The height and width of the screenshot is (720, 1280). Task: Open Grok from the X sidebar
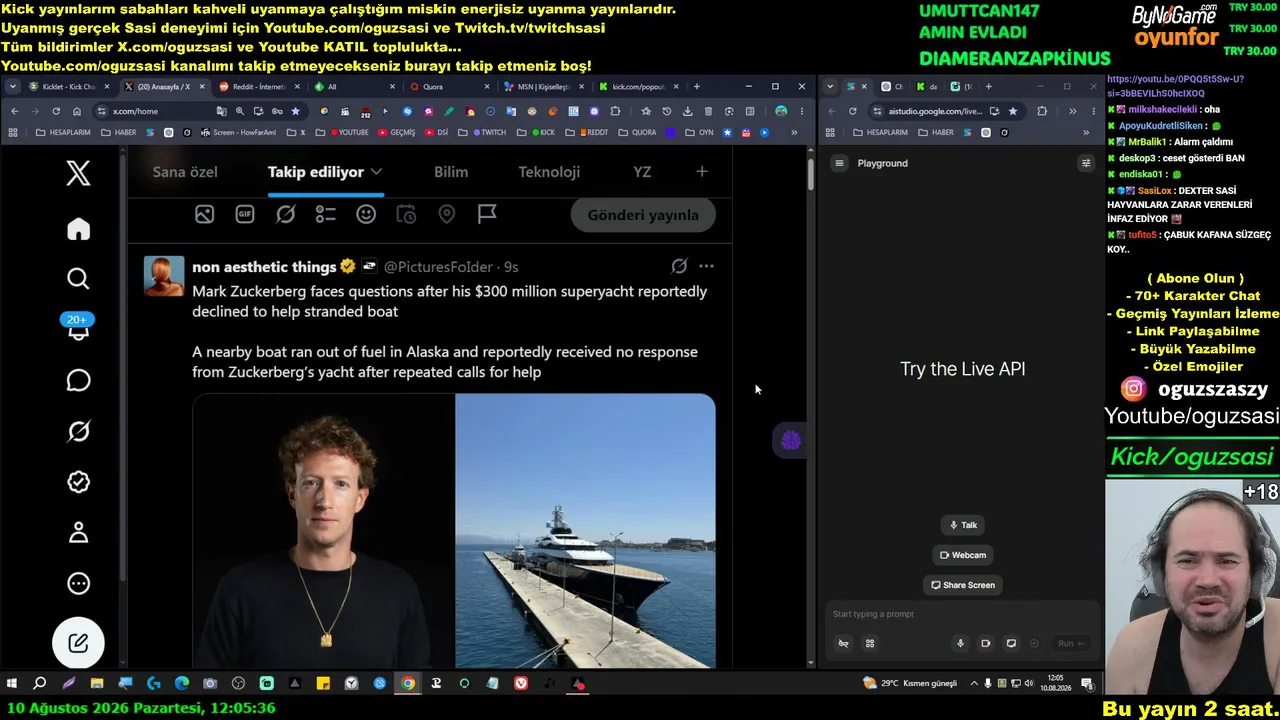tap(78, 431)
